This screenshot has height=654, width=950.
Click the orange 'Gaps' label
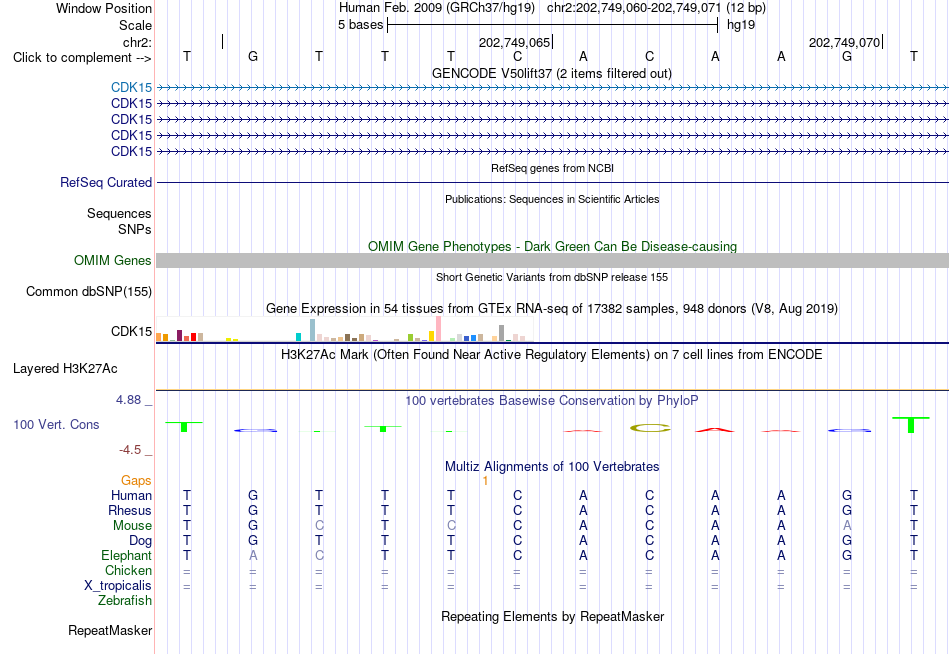coord(136,481)
